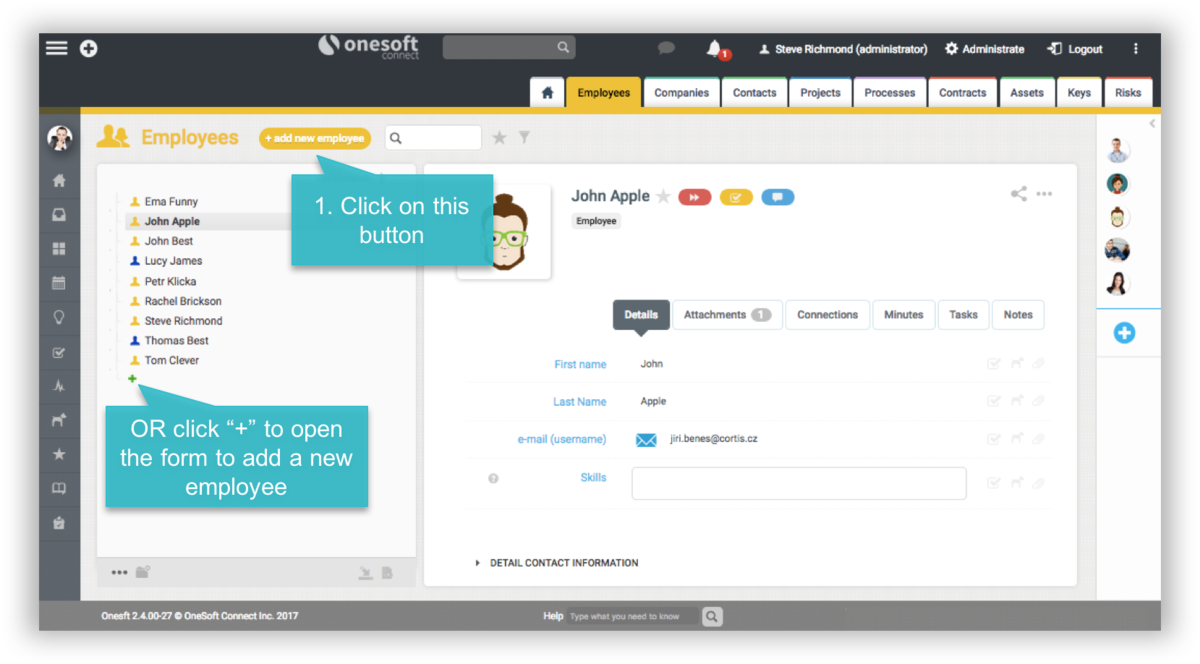Click the plus circle icon beside hamburger menu
This screenshot has height=664, width=1200.
tap(89, 48)
